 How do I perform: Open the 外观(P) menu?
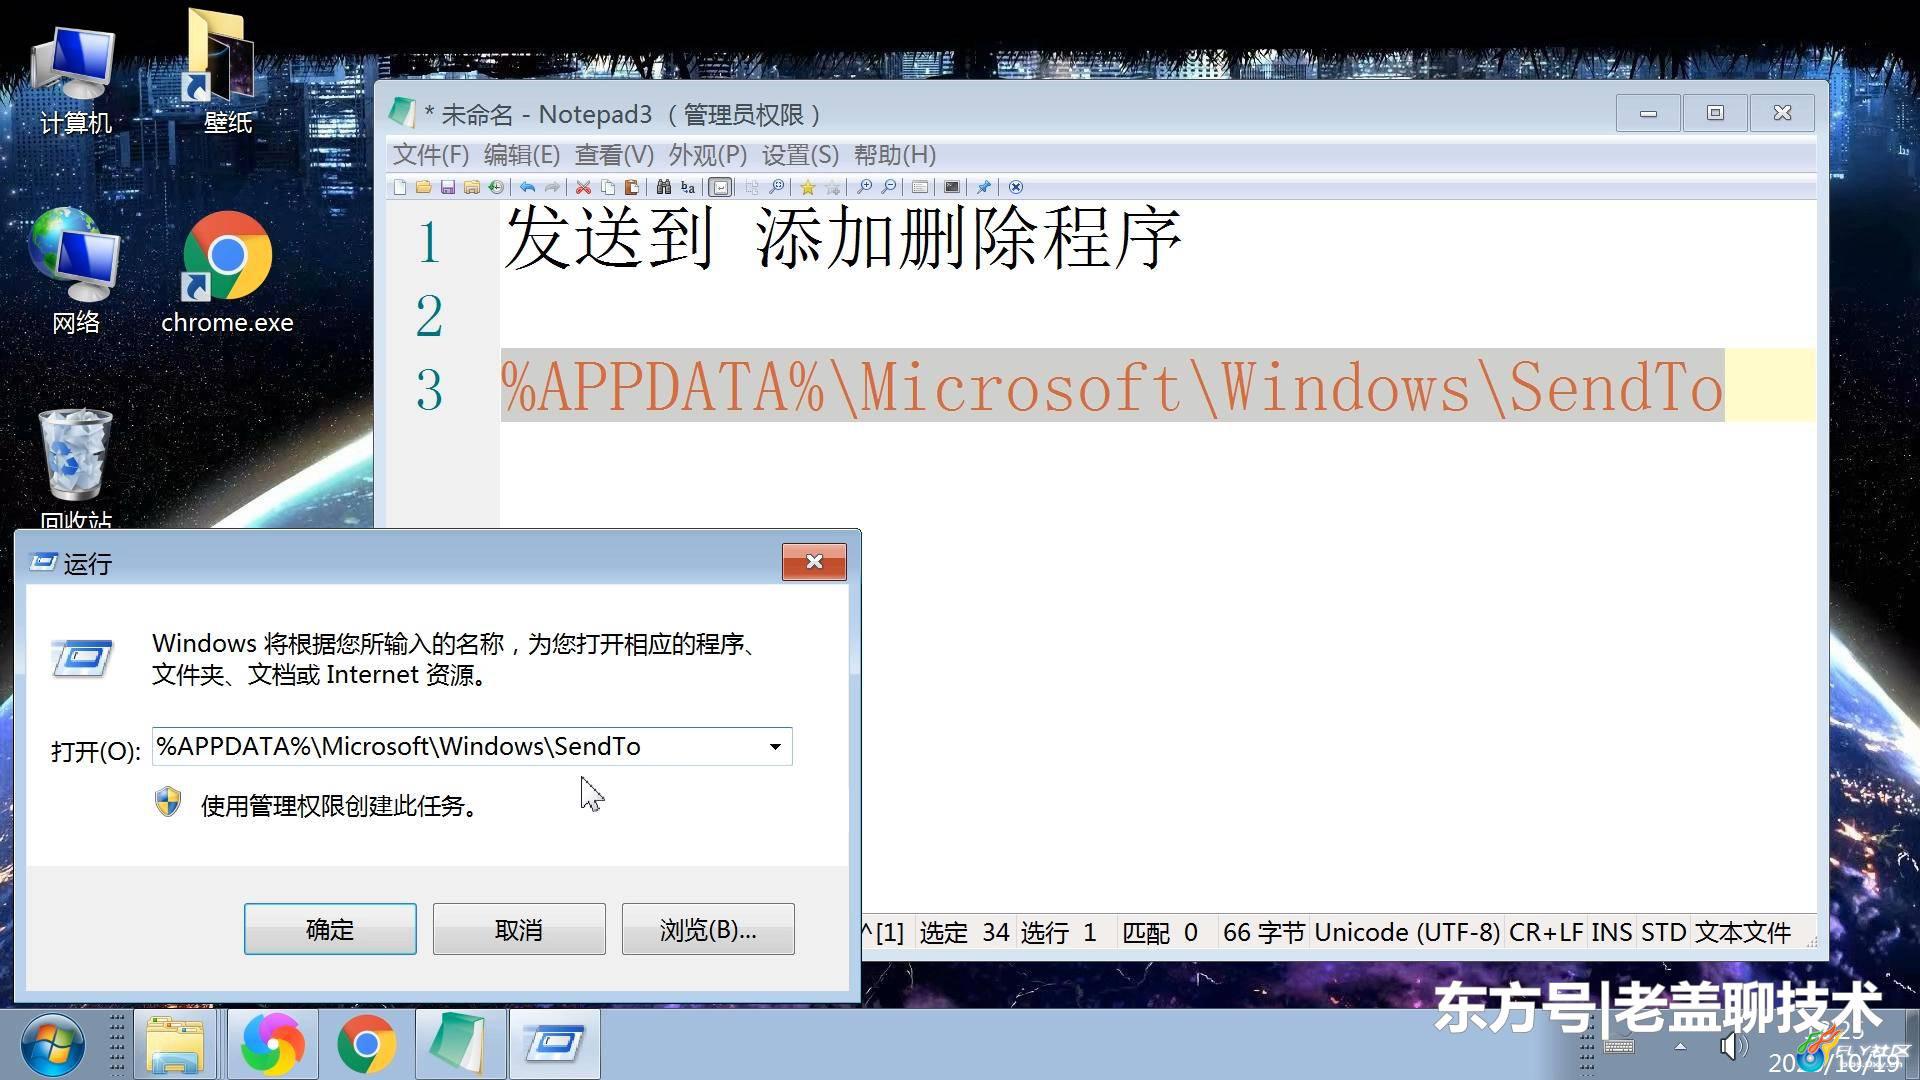click(x=708, y=155)
